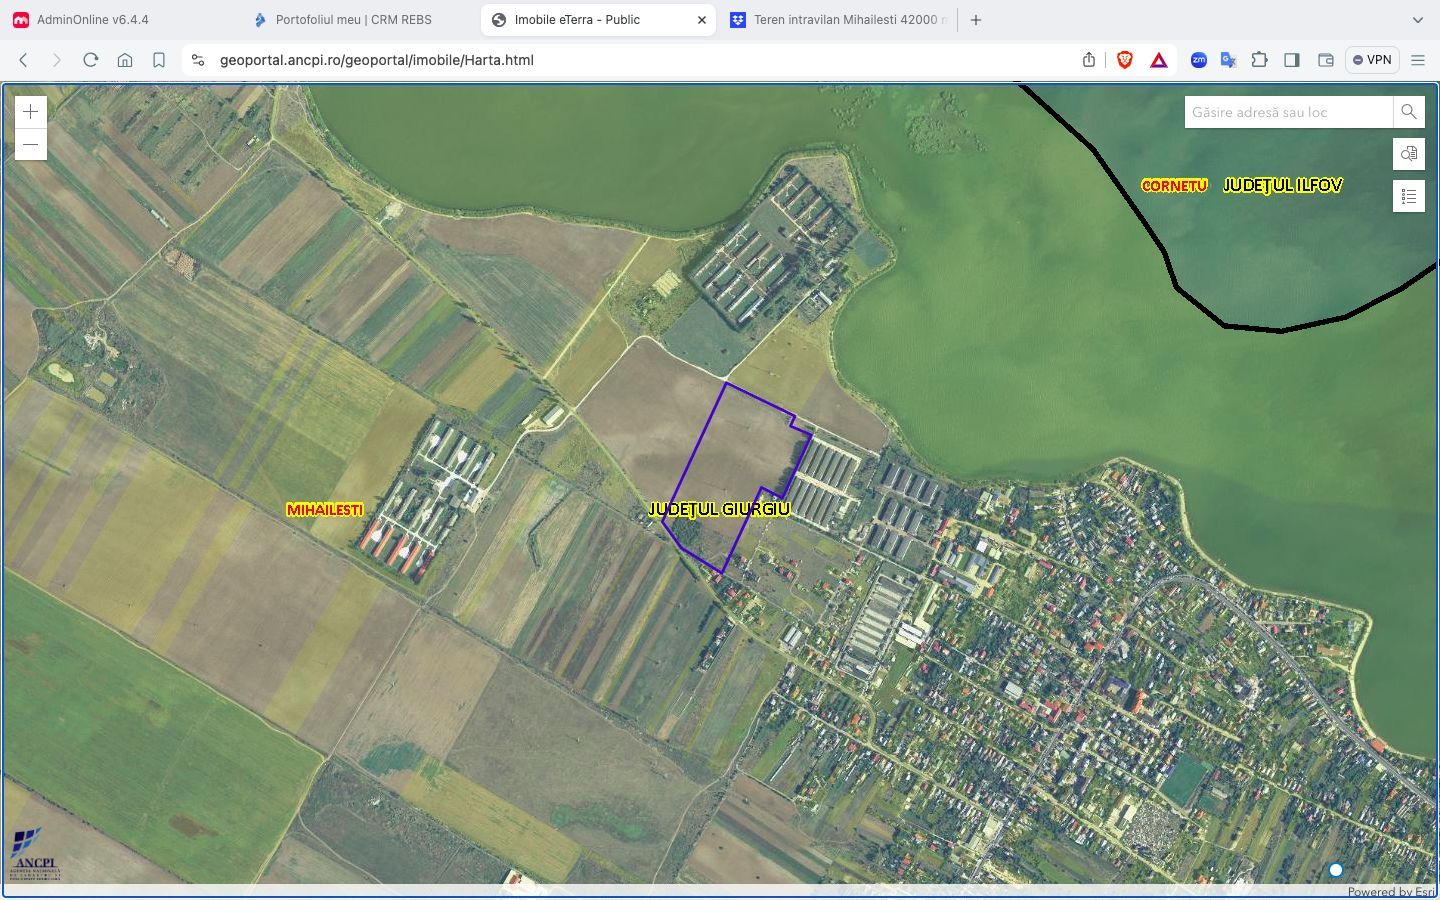Click the Powered by Esri link
Image resolution: width=1440 pixels, height=900 pixels.
(x=1390, y=891)
